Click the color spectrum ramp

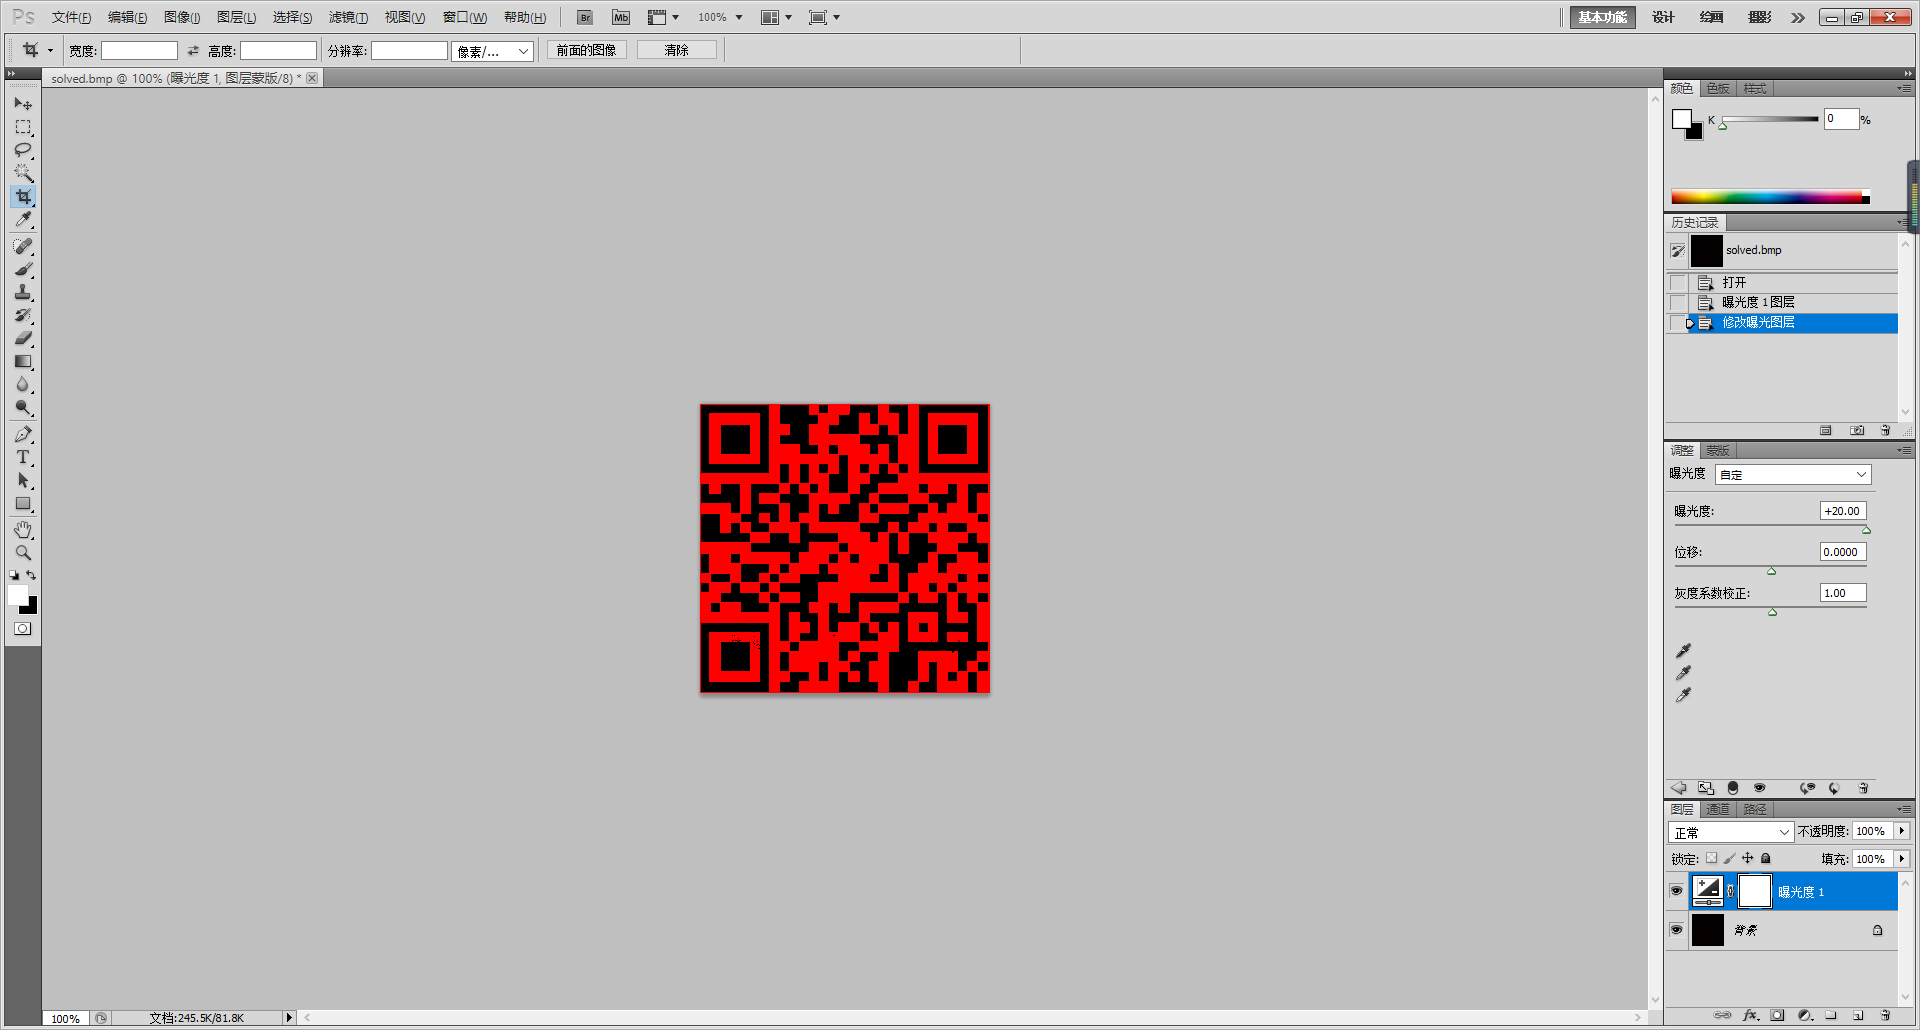click(x=1770, y=197)
